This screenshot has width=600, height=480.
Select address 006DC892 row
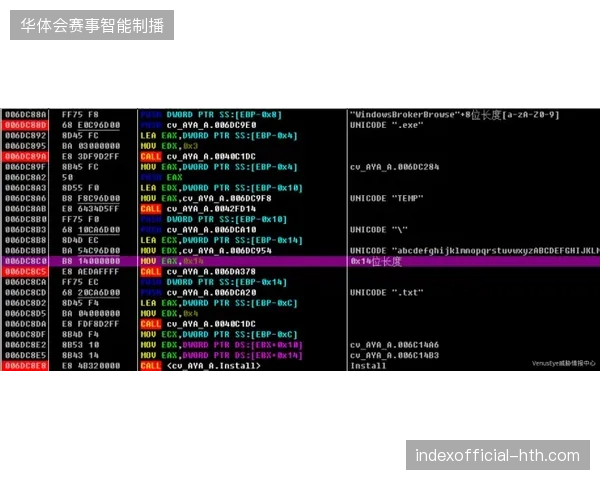point(26,136)
